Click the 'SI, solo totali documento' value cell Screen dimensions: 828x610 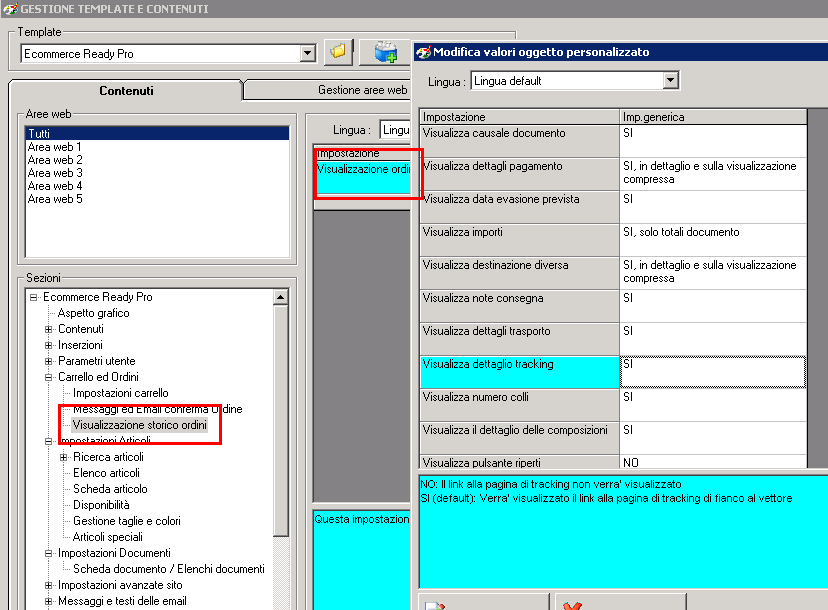(x=713, y=240)
